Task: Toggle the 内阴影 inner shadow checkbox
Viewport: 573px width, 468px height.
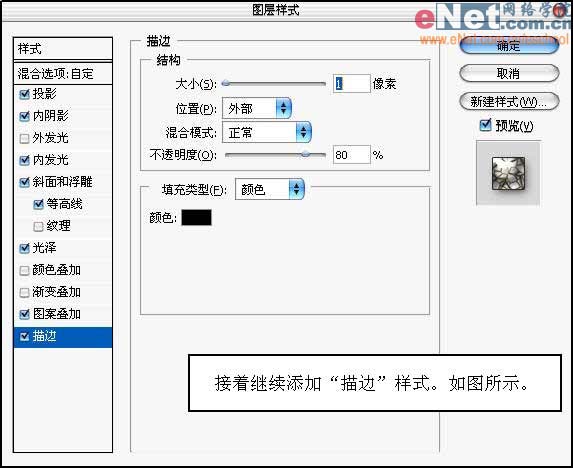Action: (24, 117)
